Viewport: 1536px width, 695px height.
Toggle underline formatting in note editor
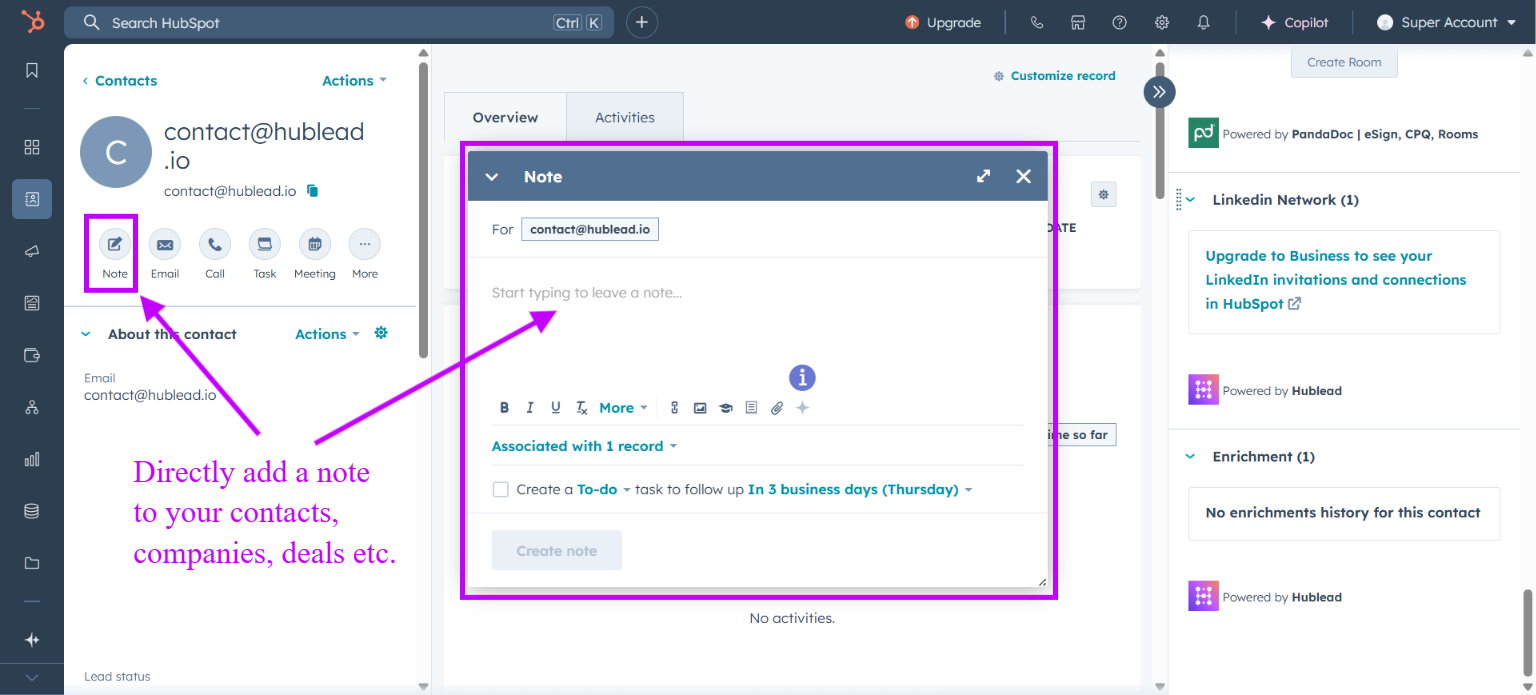click(556, 408)
